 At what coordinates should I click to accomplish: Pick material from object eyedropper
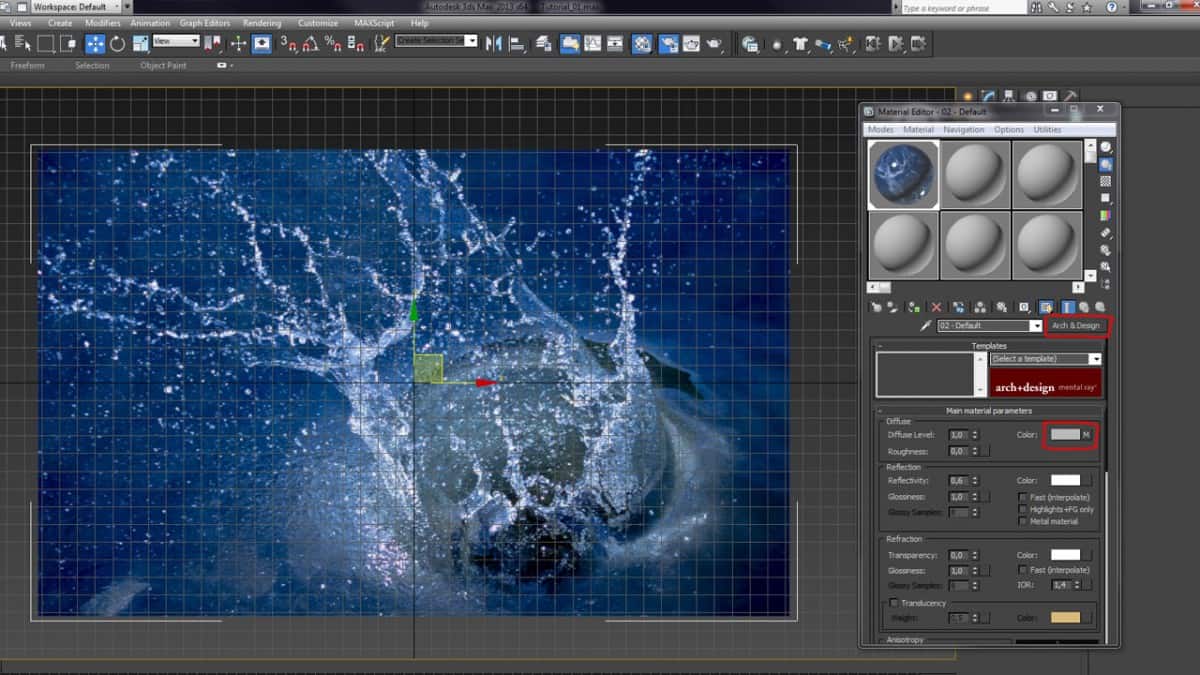coord(926,326)
